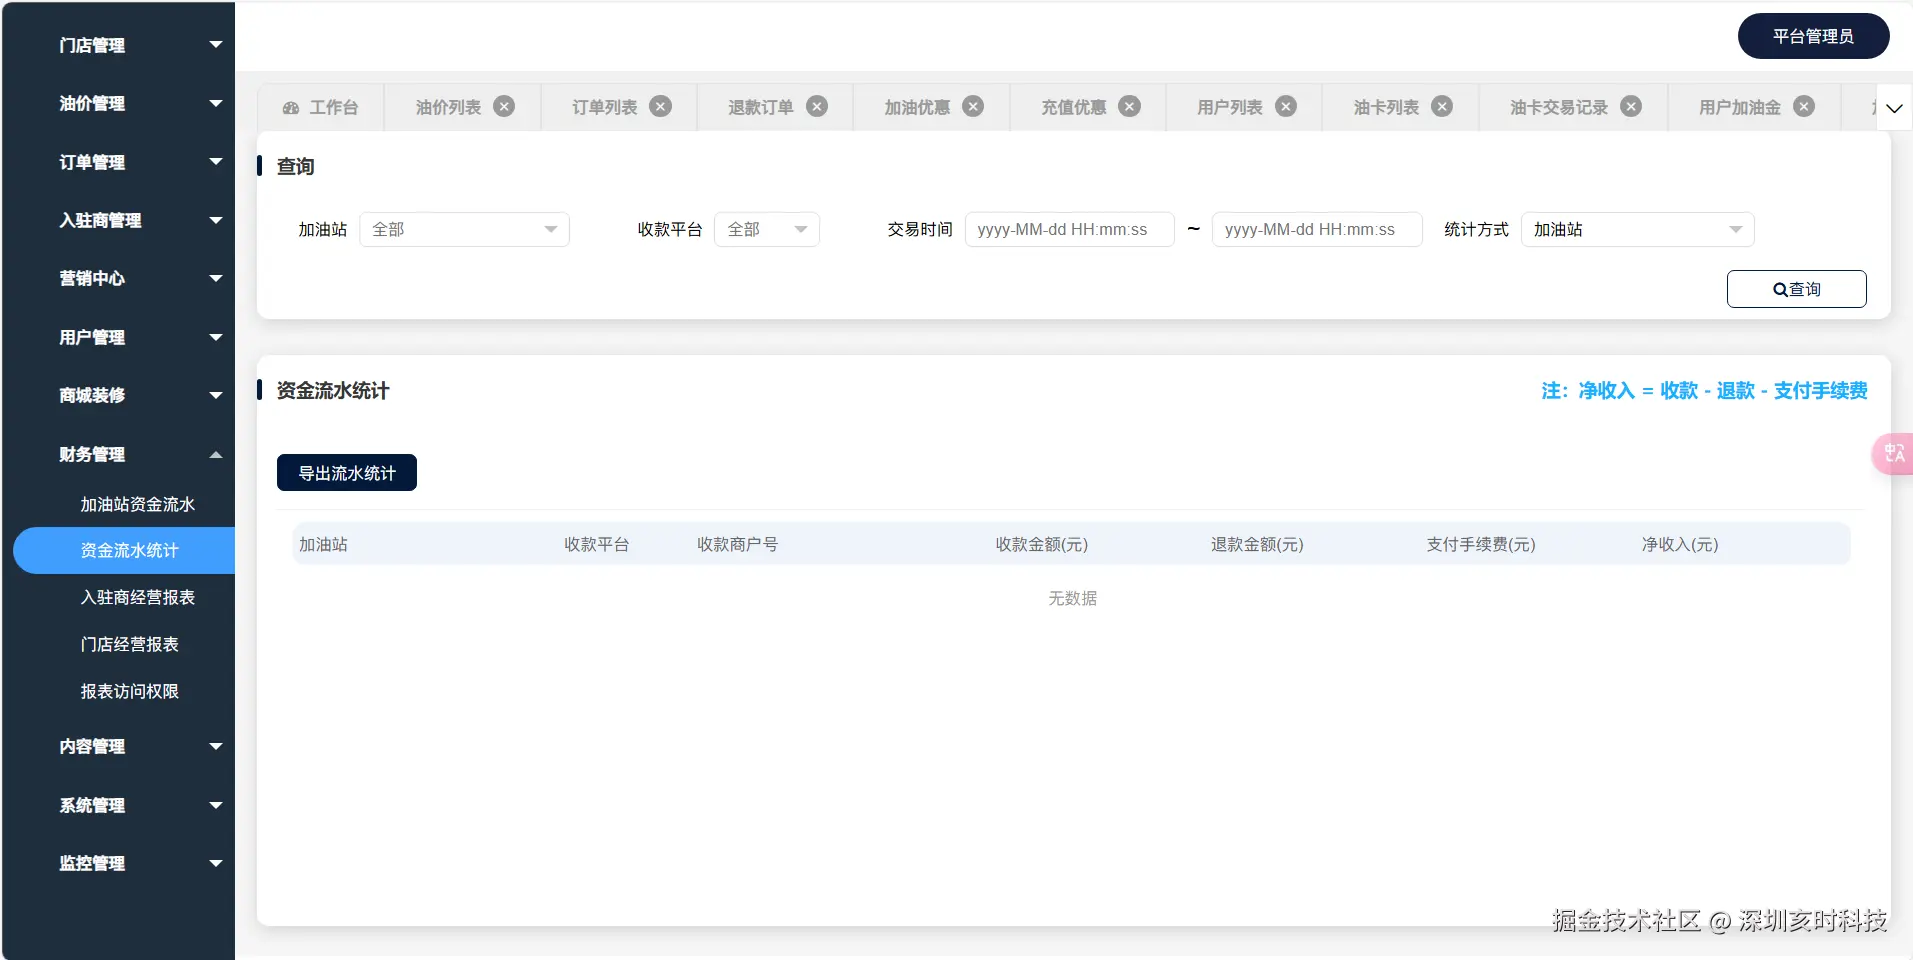Image resolution: width=1913 pixels, height=960 pixels.
Task: Click the 导出流水统计 export button
Action: [347, 473]
